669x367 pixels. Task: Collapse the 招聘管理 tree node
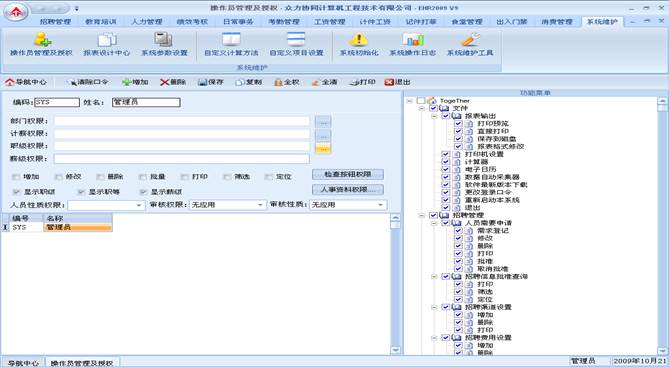point(422,216)
